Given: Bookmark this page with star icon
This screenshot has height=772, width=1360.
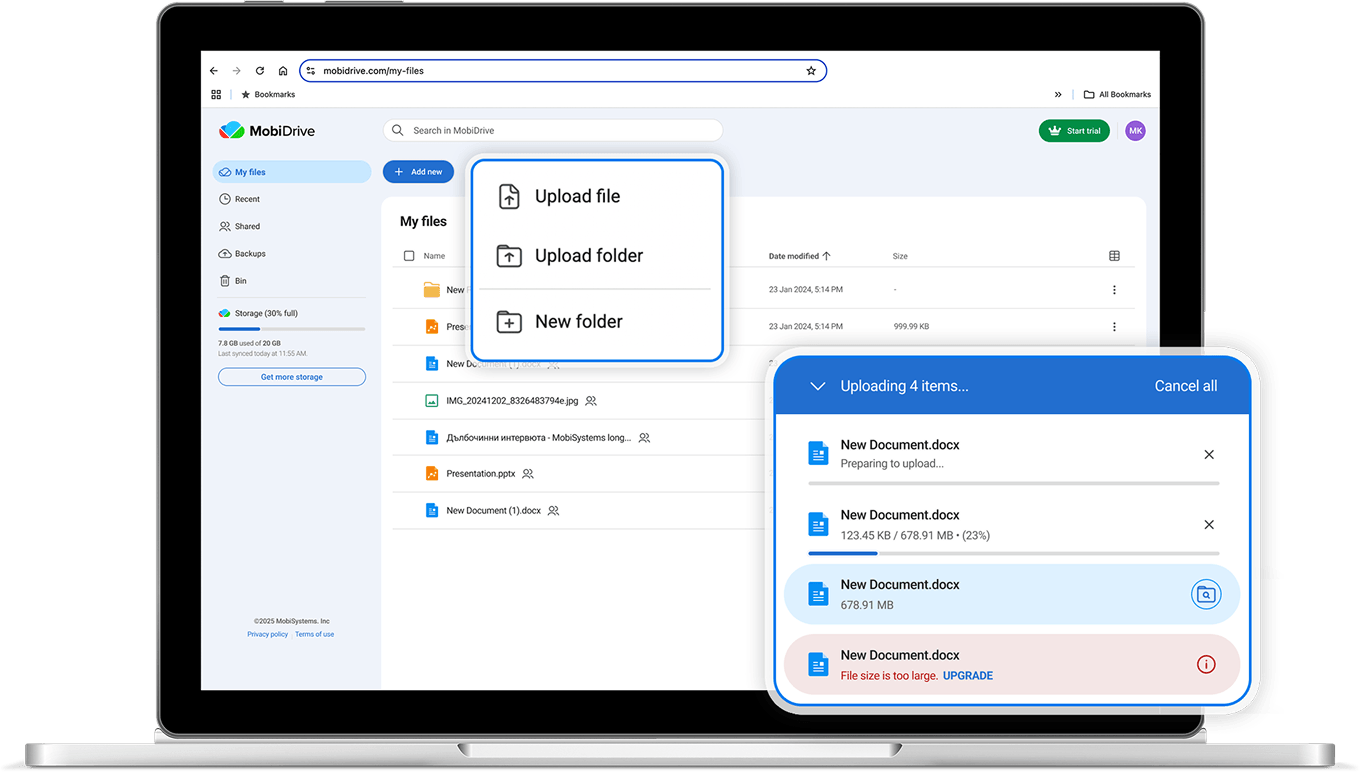Looking at the screenshot, I should click(811, 71).
